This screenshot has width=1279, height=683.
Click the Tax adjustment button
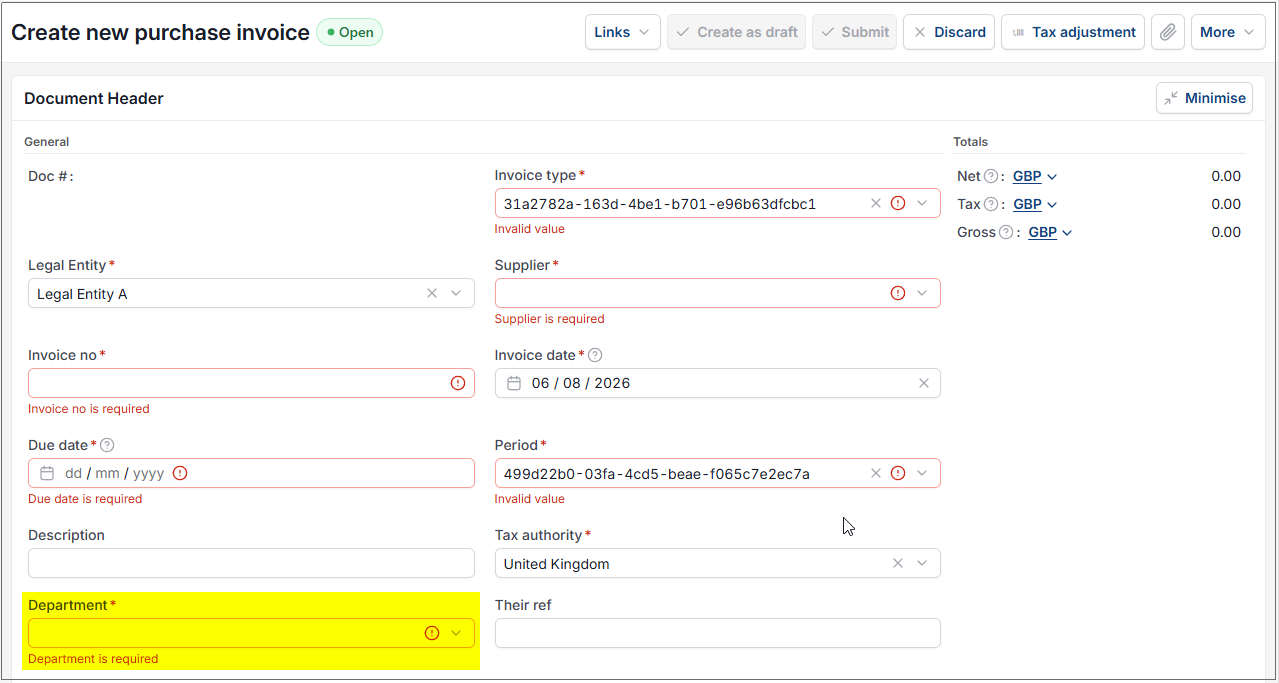(x=1073, y=32)
